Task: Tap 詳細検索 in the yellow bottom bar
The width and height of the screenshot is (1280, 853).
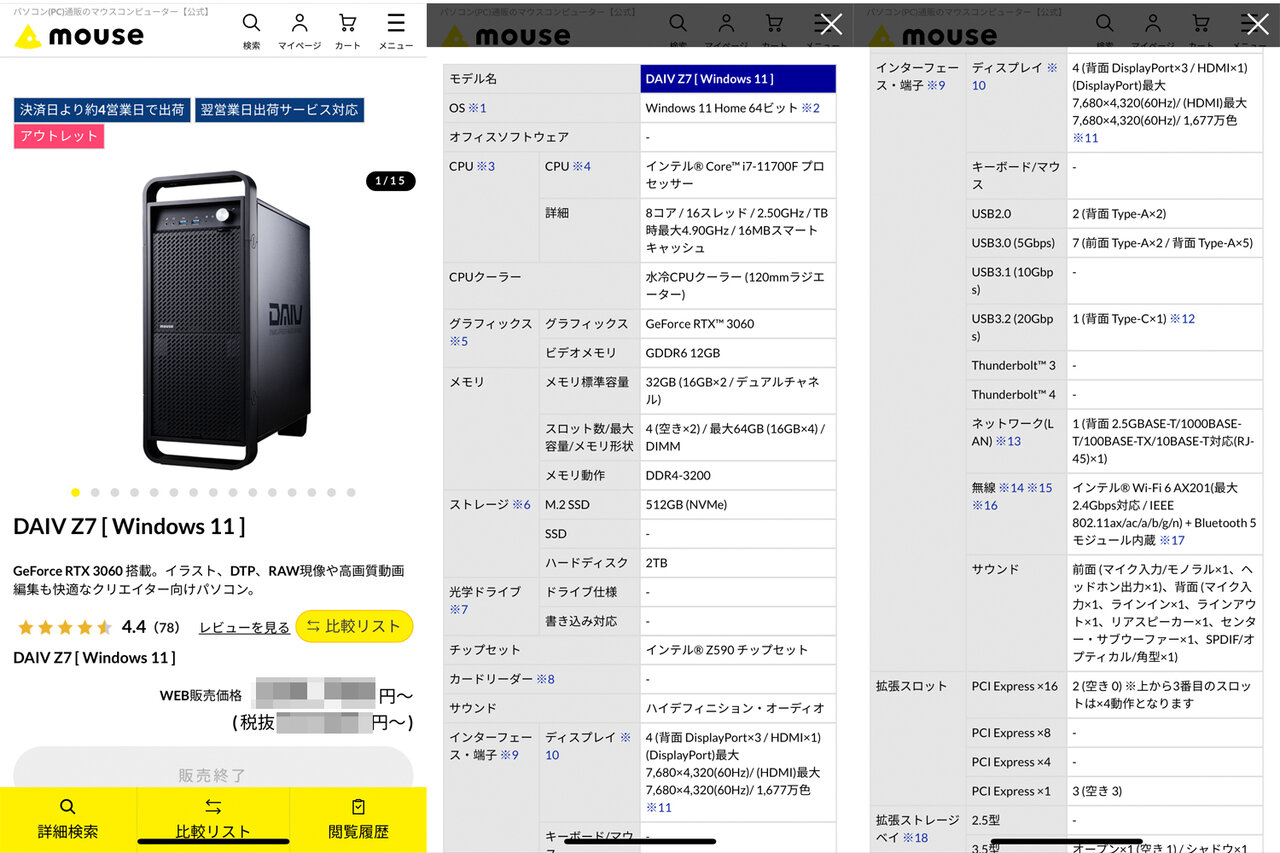Action: 68,819
